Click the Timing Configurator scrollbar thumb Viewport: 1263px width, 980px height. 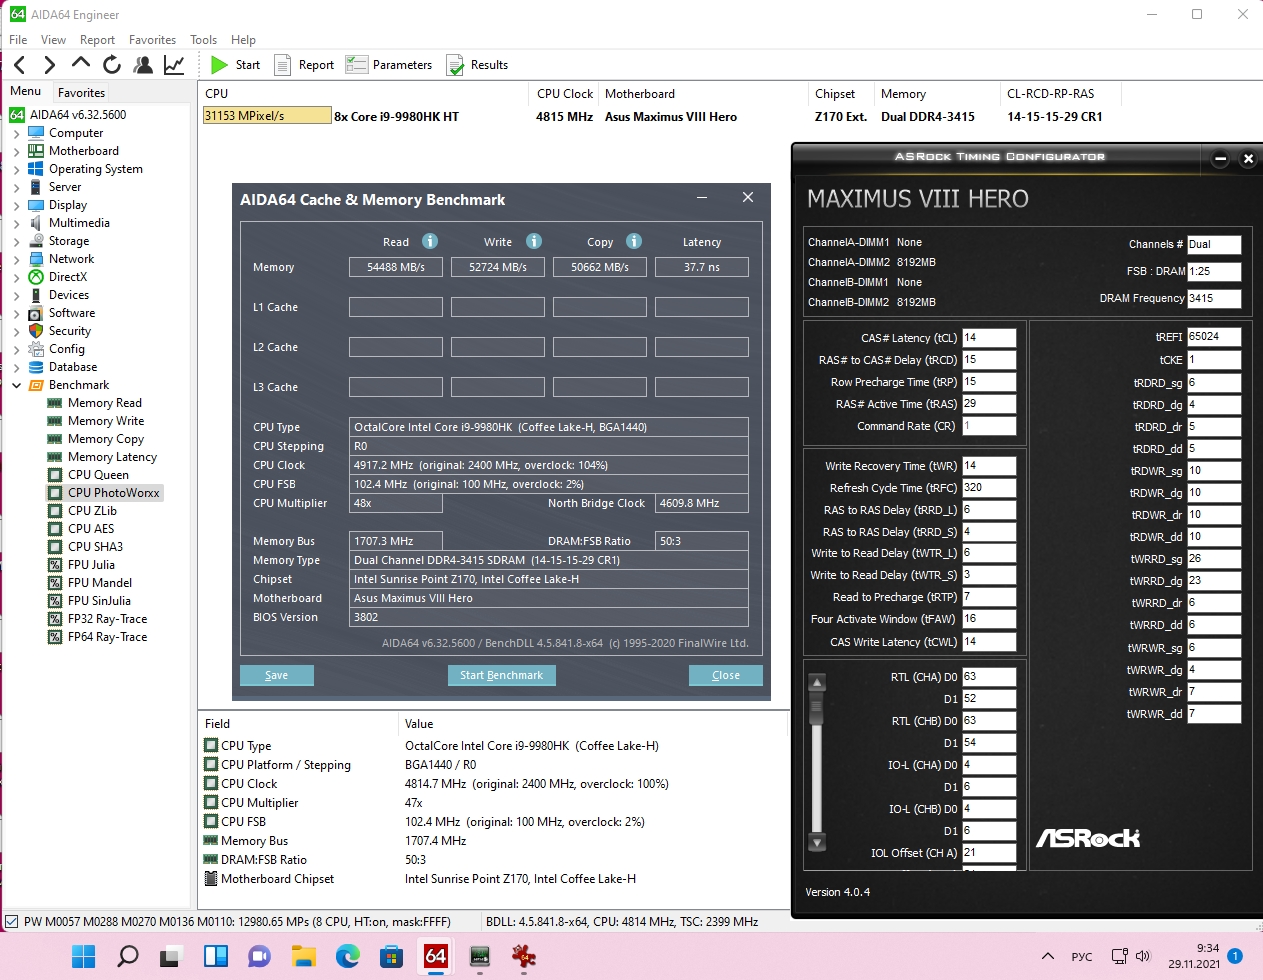click(817, 707)
